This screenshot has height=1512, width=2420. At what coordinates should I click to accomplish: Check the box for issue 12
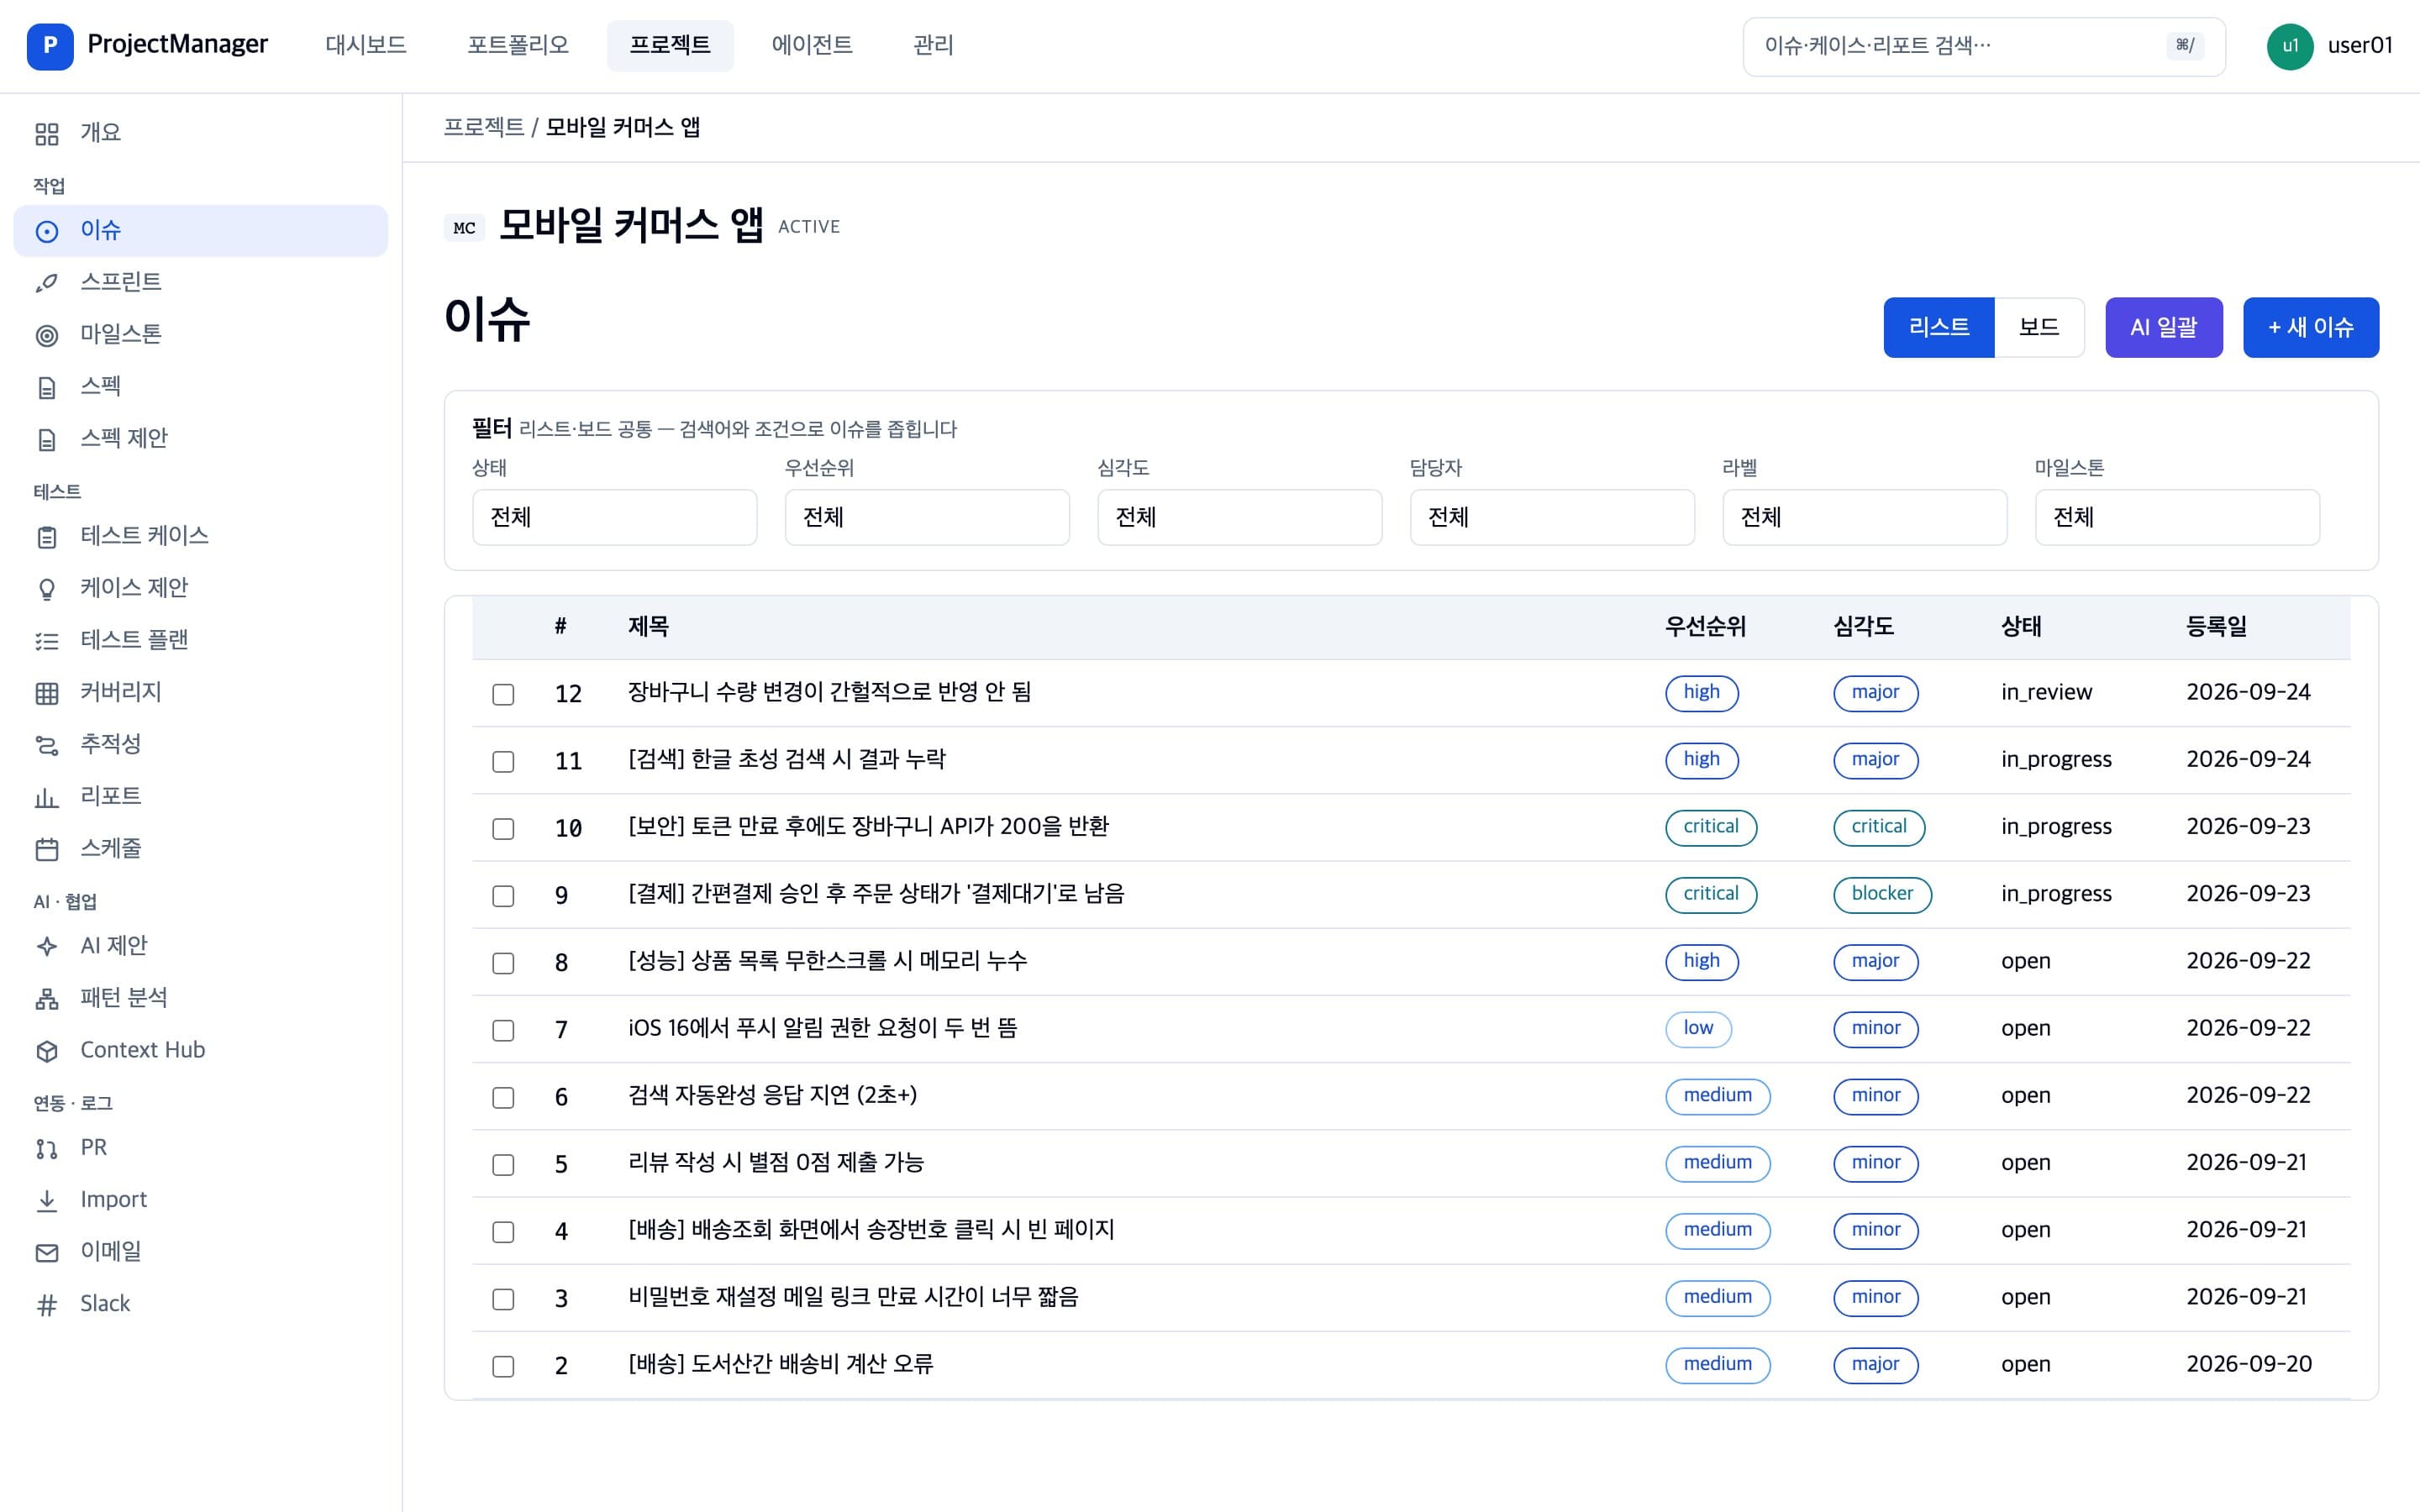[503, 694]
